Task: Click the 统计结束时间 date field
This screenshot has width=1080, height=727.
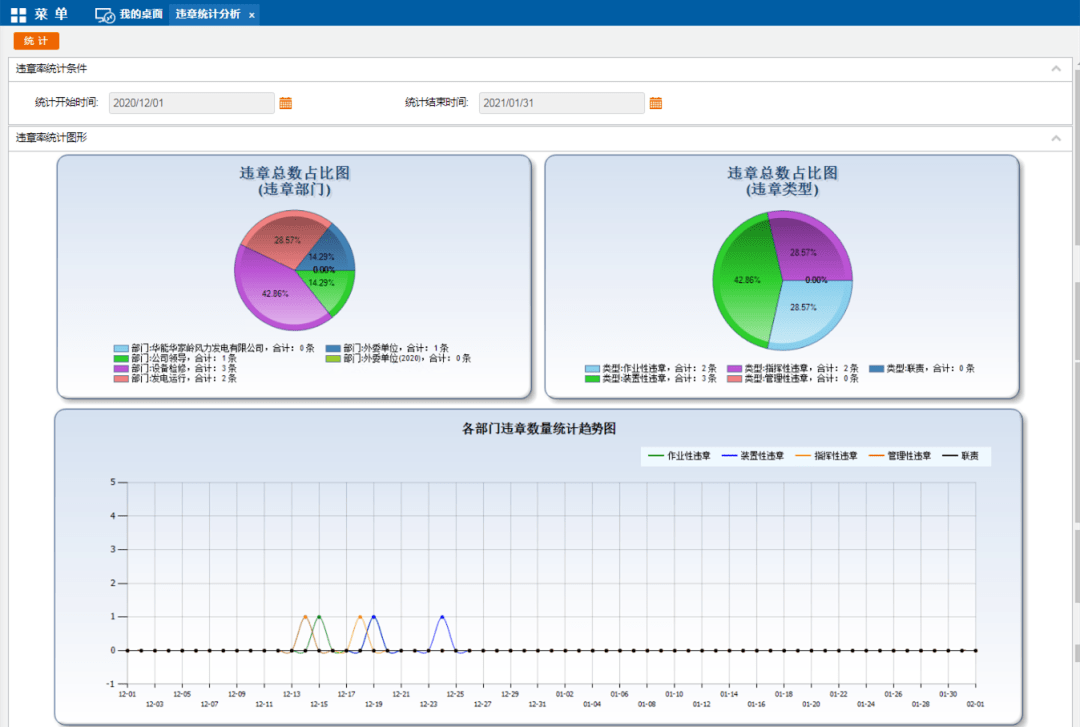Action: point(561,103)
